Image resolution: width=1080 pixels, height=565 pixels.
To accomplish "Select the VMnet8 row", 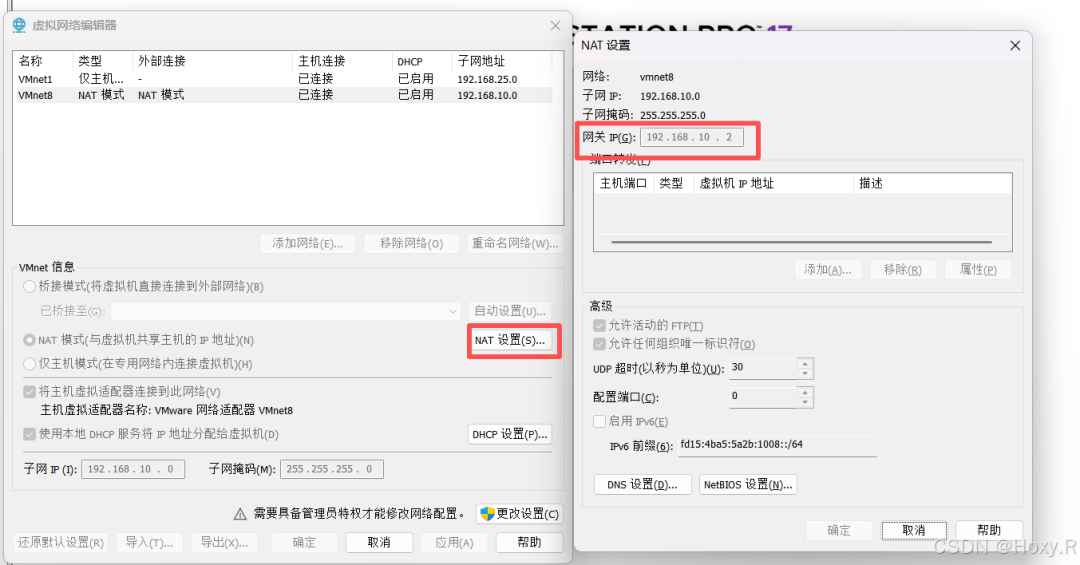I will coord(283,95).
